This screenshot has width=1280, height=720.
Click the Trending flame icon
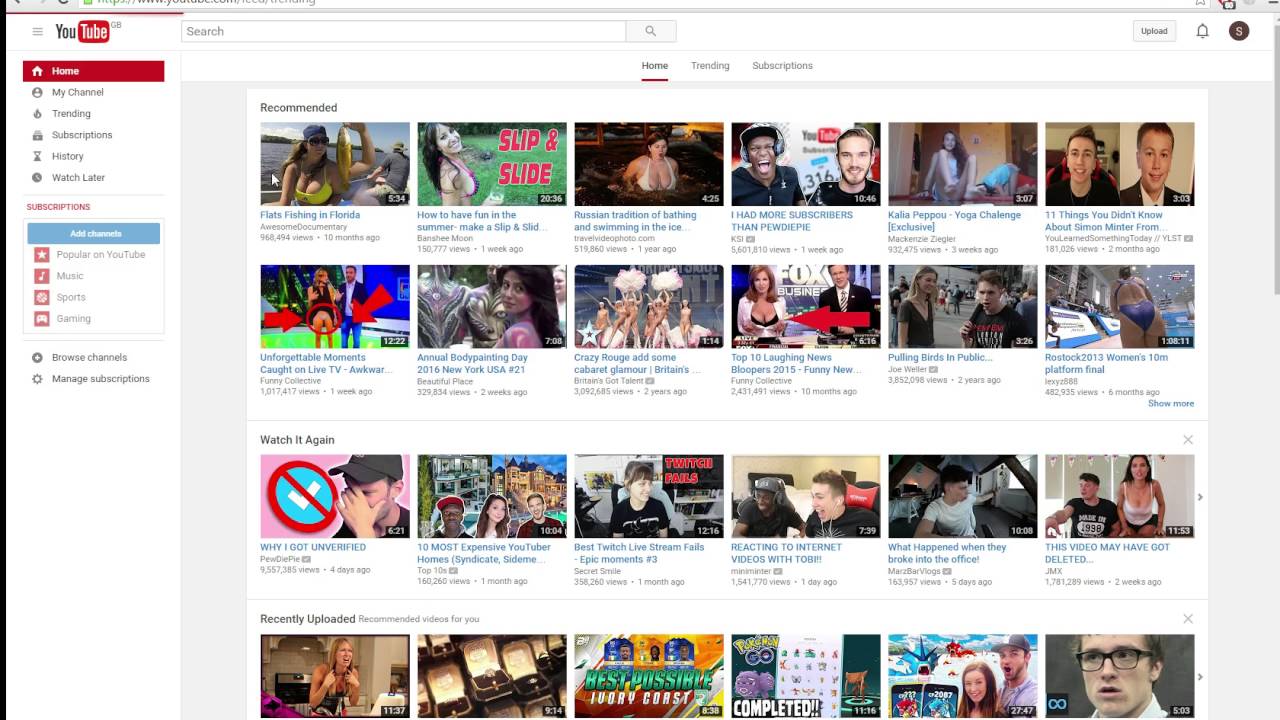point(37,114)
